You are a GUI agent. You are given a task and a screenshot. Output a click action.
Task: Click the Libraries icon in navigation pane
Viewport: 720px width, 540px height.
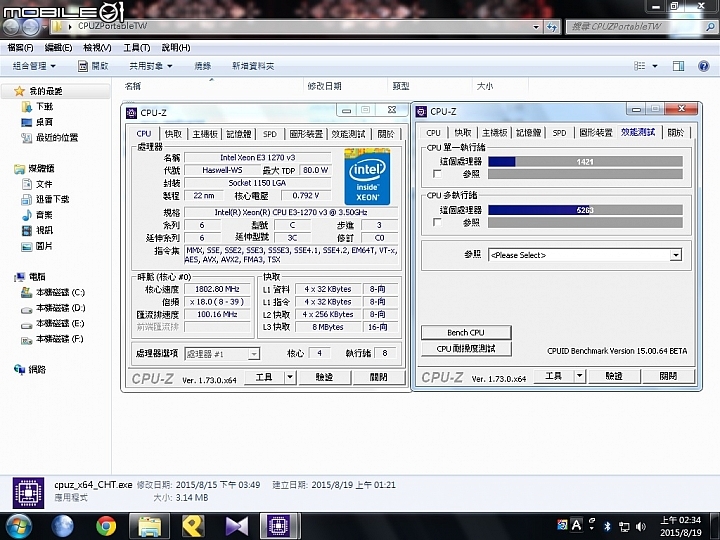coord(19,169)
